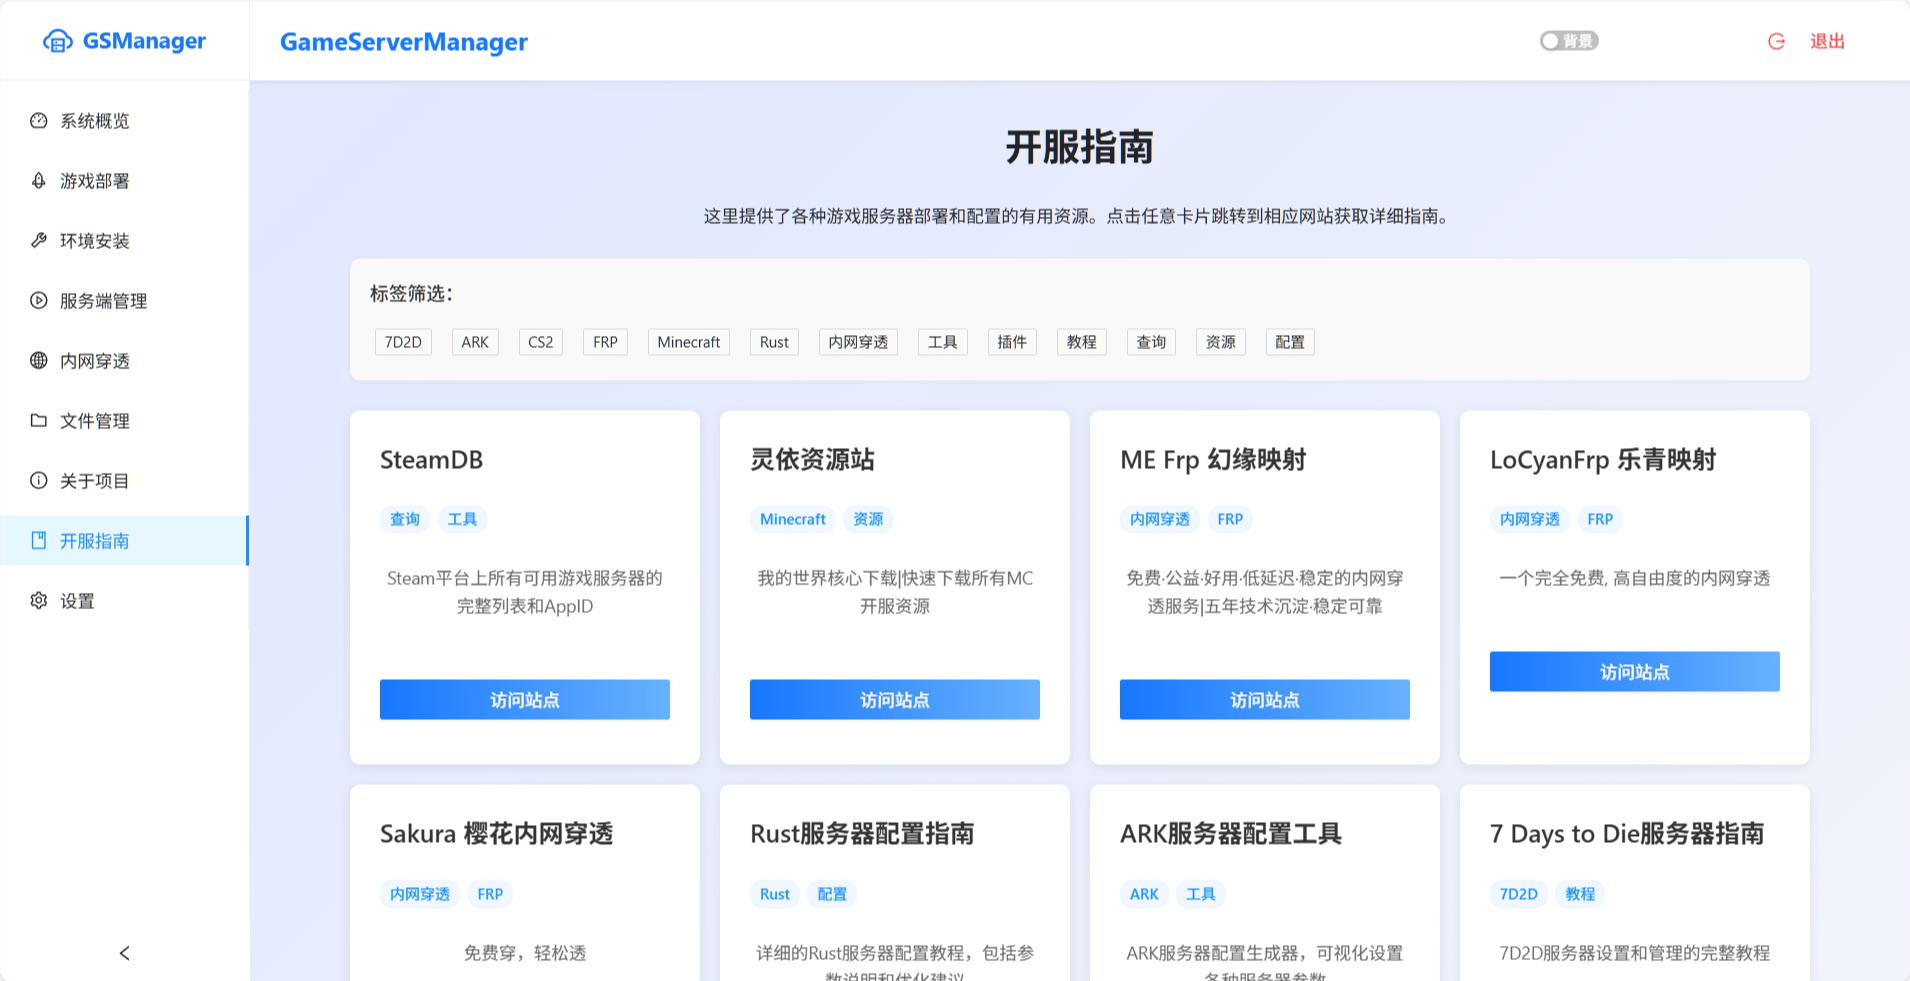Screen dimensions: 1910x981
Task: Click the gear icon beside 设置
Action: [x=39, y=601]
